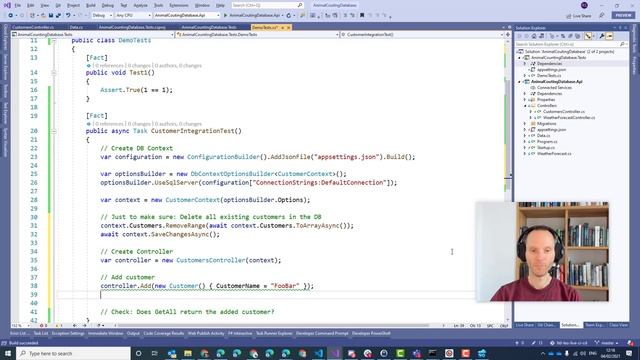Viewport: 640px width, 360px height.
Task: Open Visual Studio Code from the taskbar
Action: pyautogui.click(x=318, y=353)
